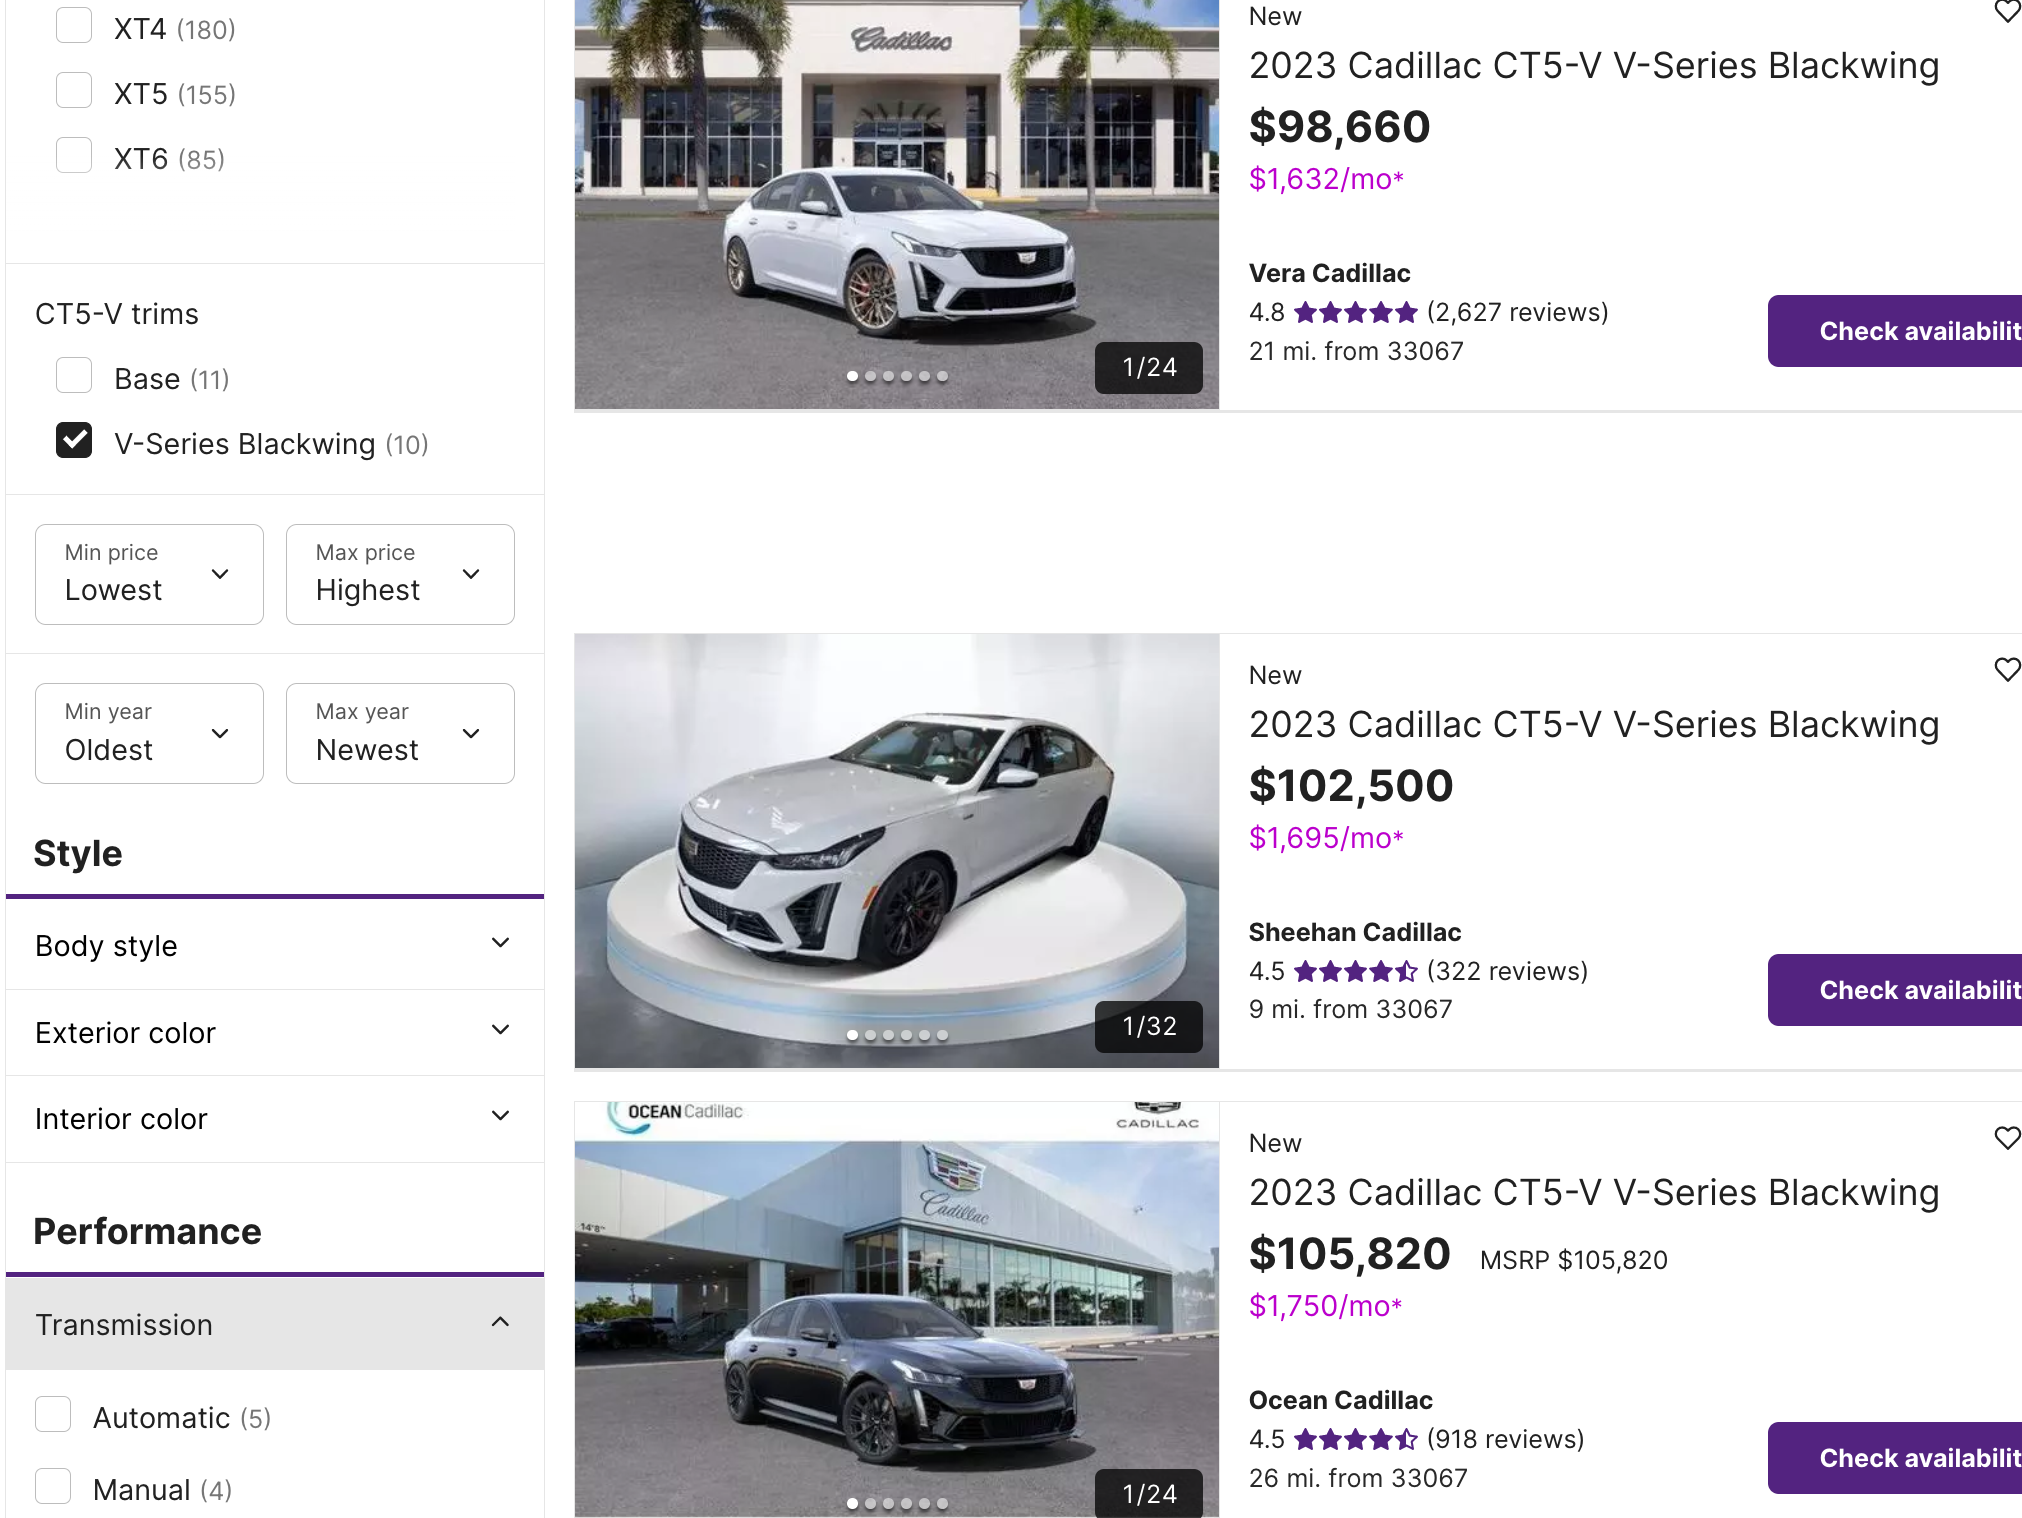Expand the Exterior color section
This screenshot has width=2022, height=1518.
point(274,1032)
